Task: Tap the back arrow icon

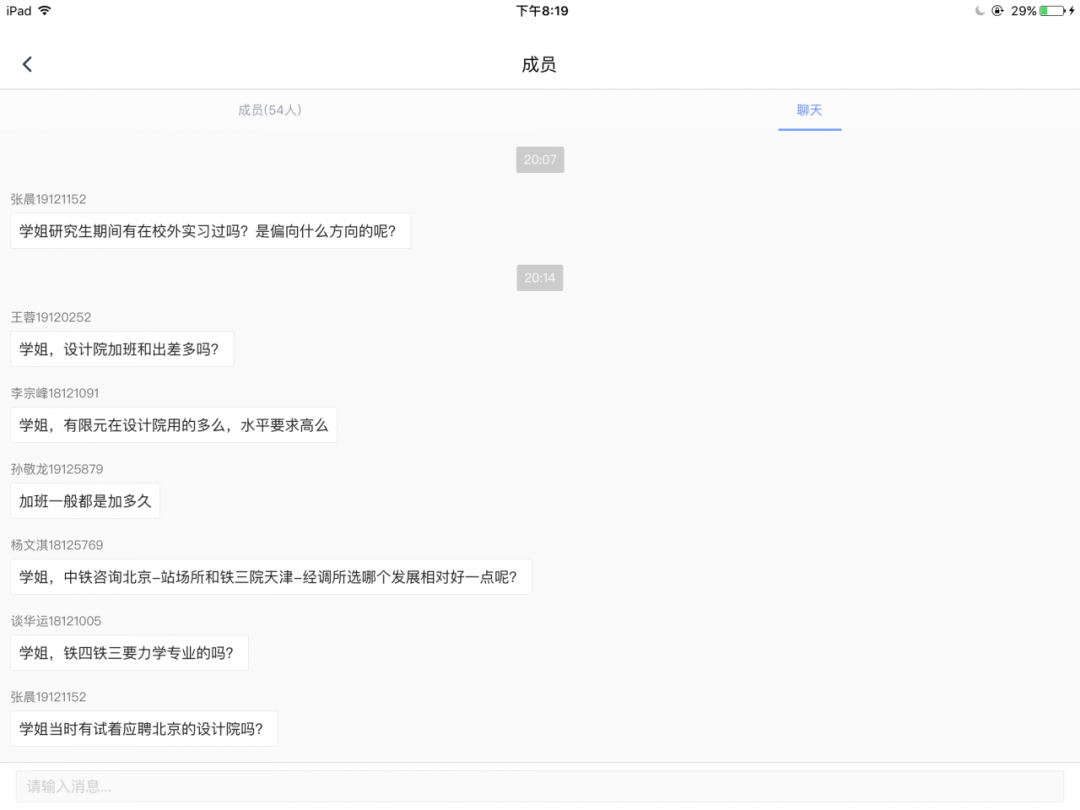Action: (27, 64)
